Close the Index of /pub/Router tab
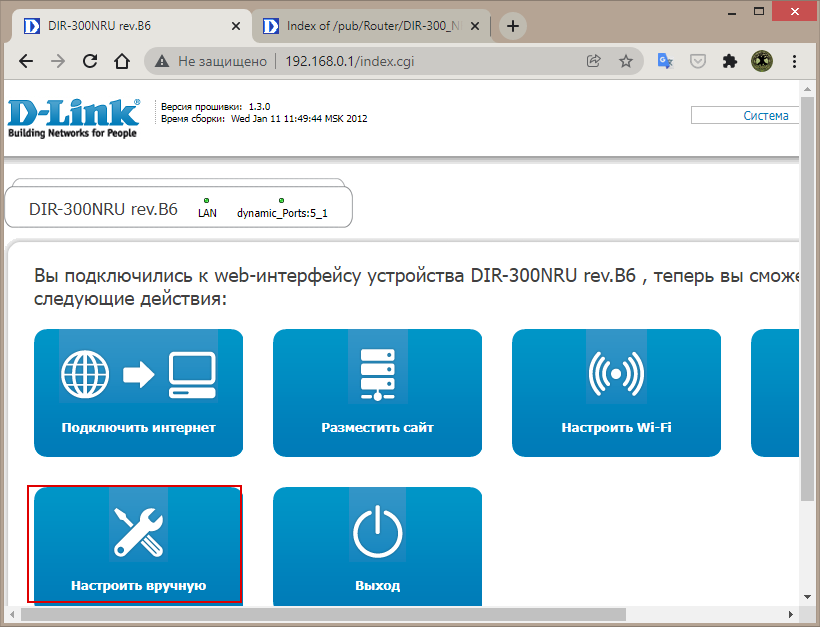 (475, 26)
